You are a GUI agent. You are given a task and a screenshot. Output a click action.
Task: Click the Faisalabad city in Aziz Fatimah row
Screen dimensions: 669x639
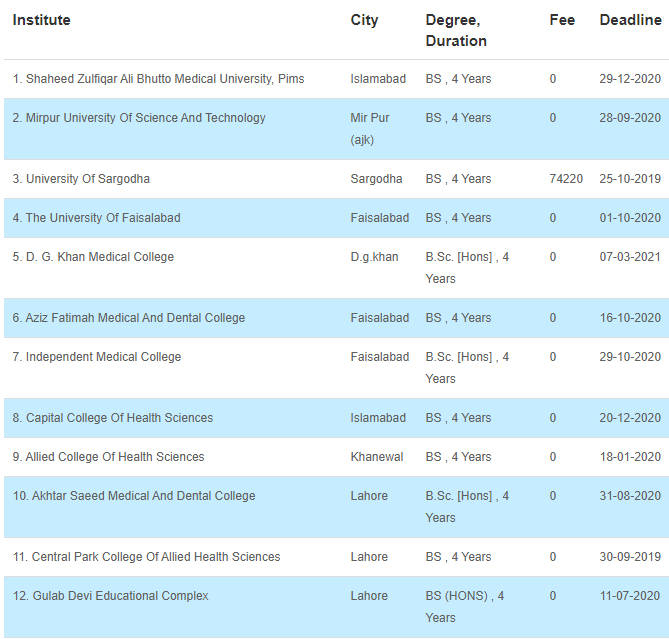point(380,318)
